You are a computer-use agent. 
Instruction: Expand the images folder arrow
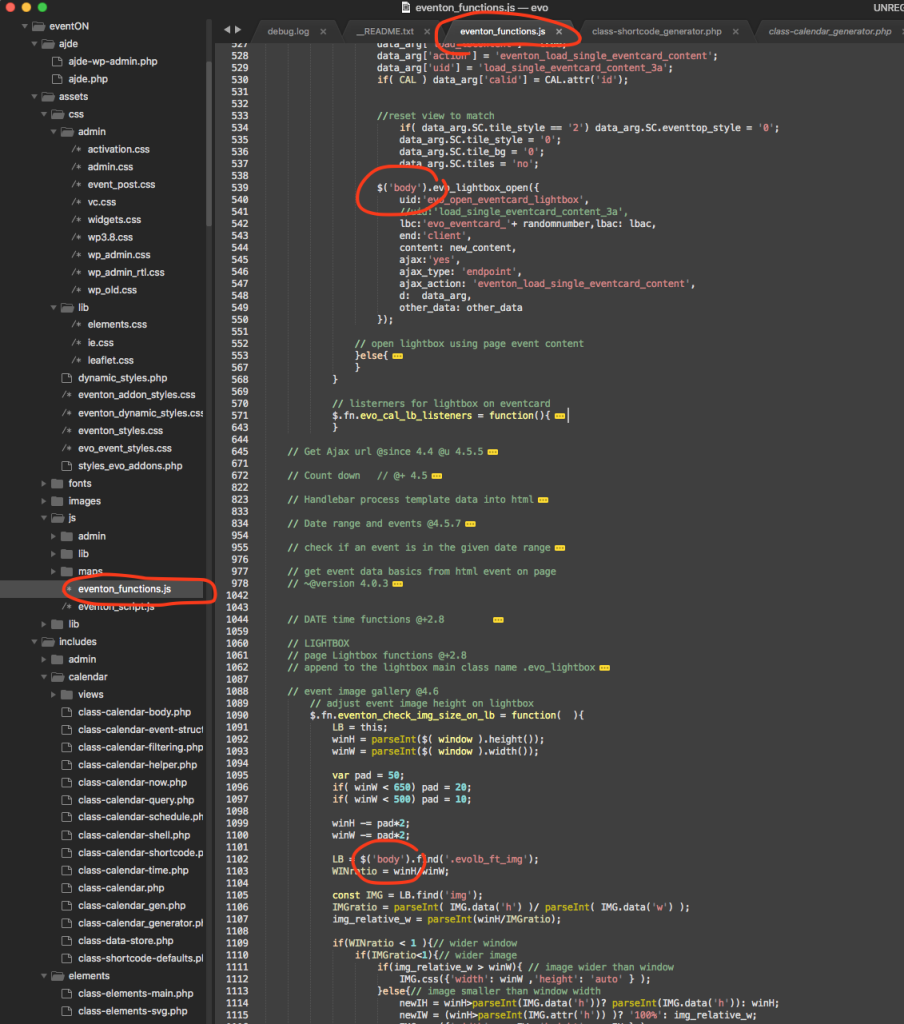pyautogui.click(x=44, y=502)
